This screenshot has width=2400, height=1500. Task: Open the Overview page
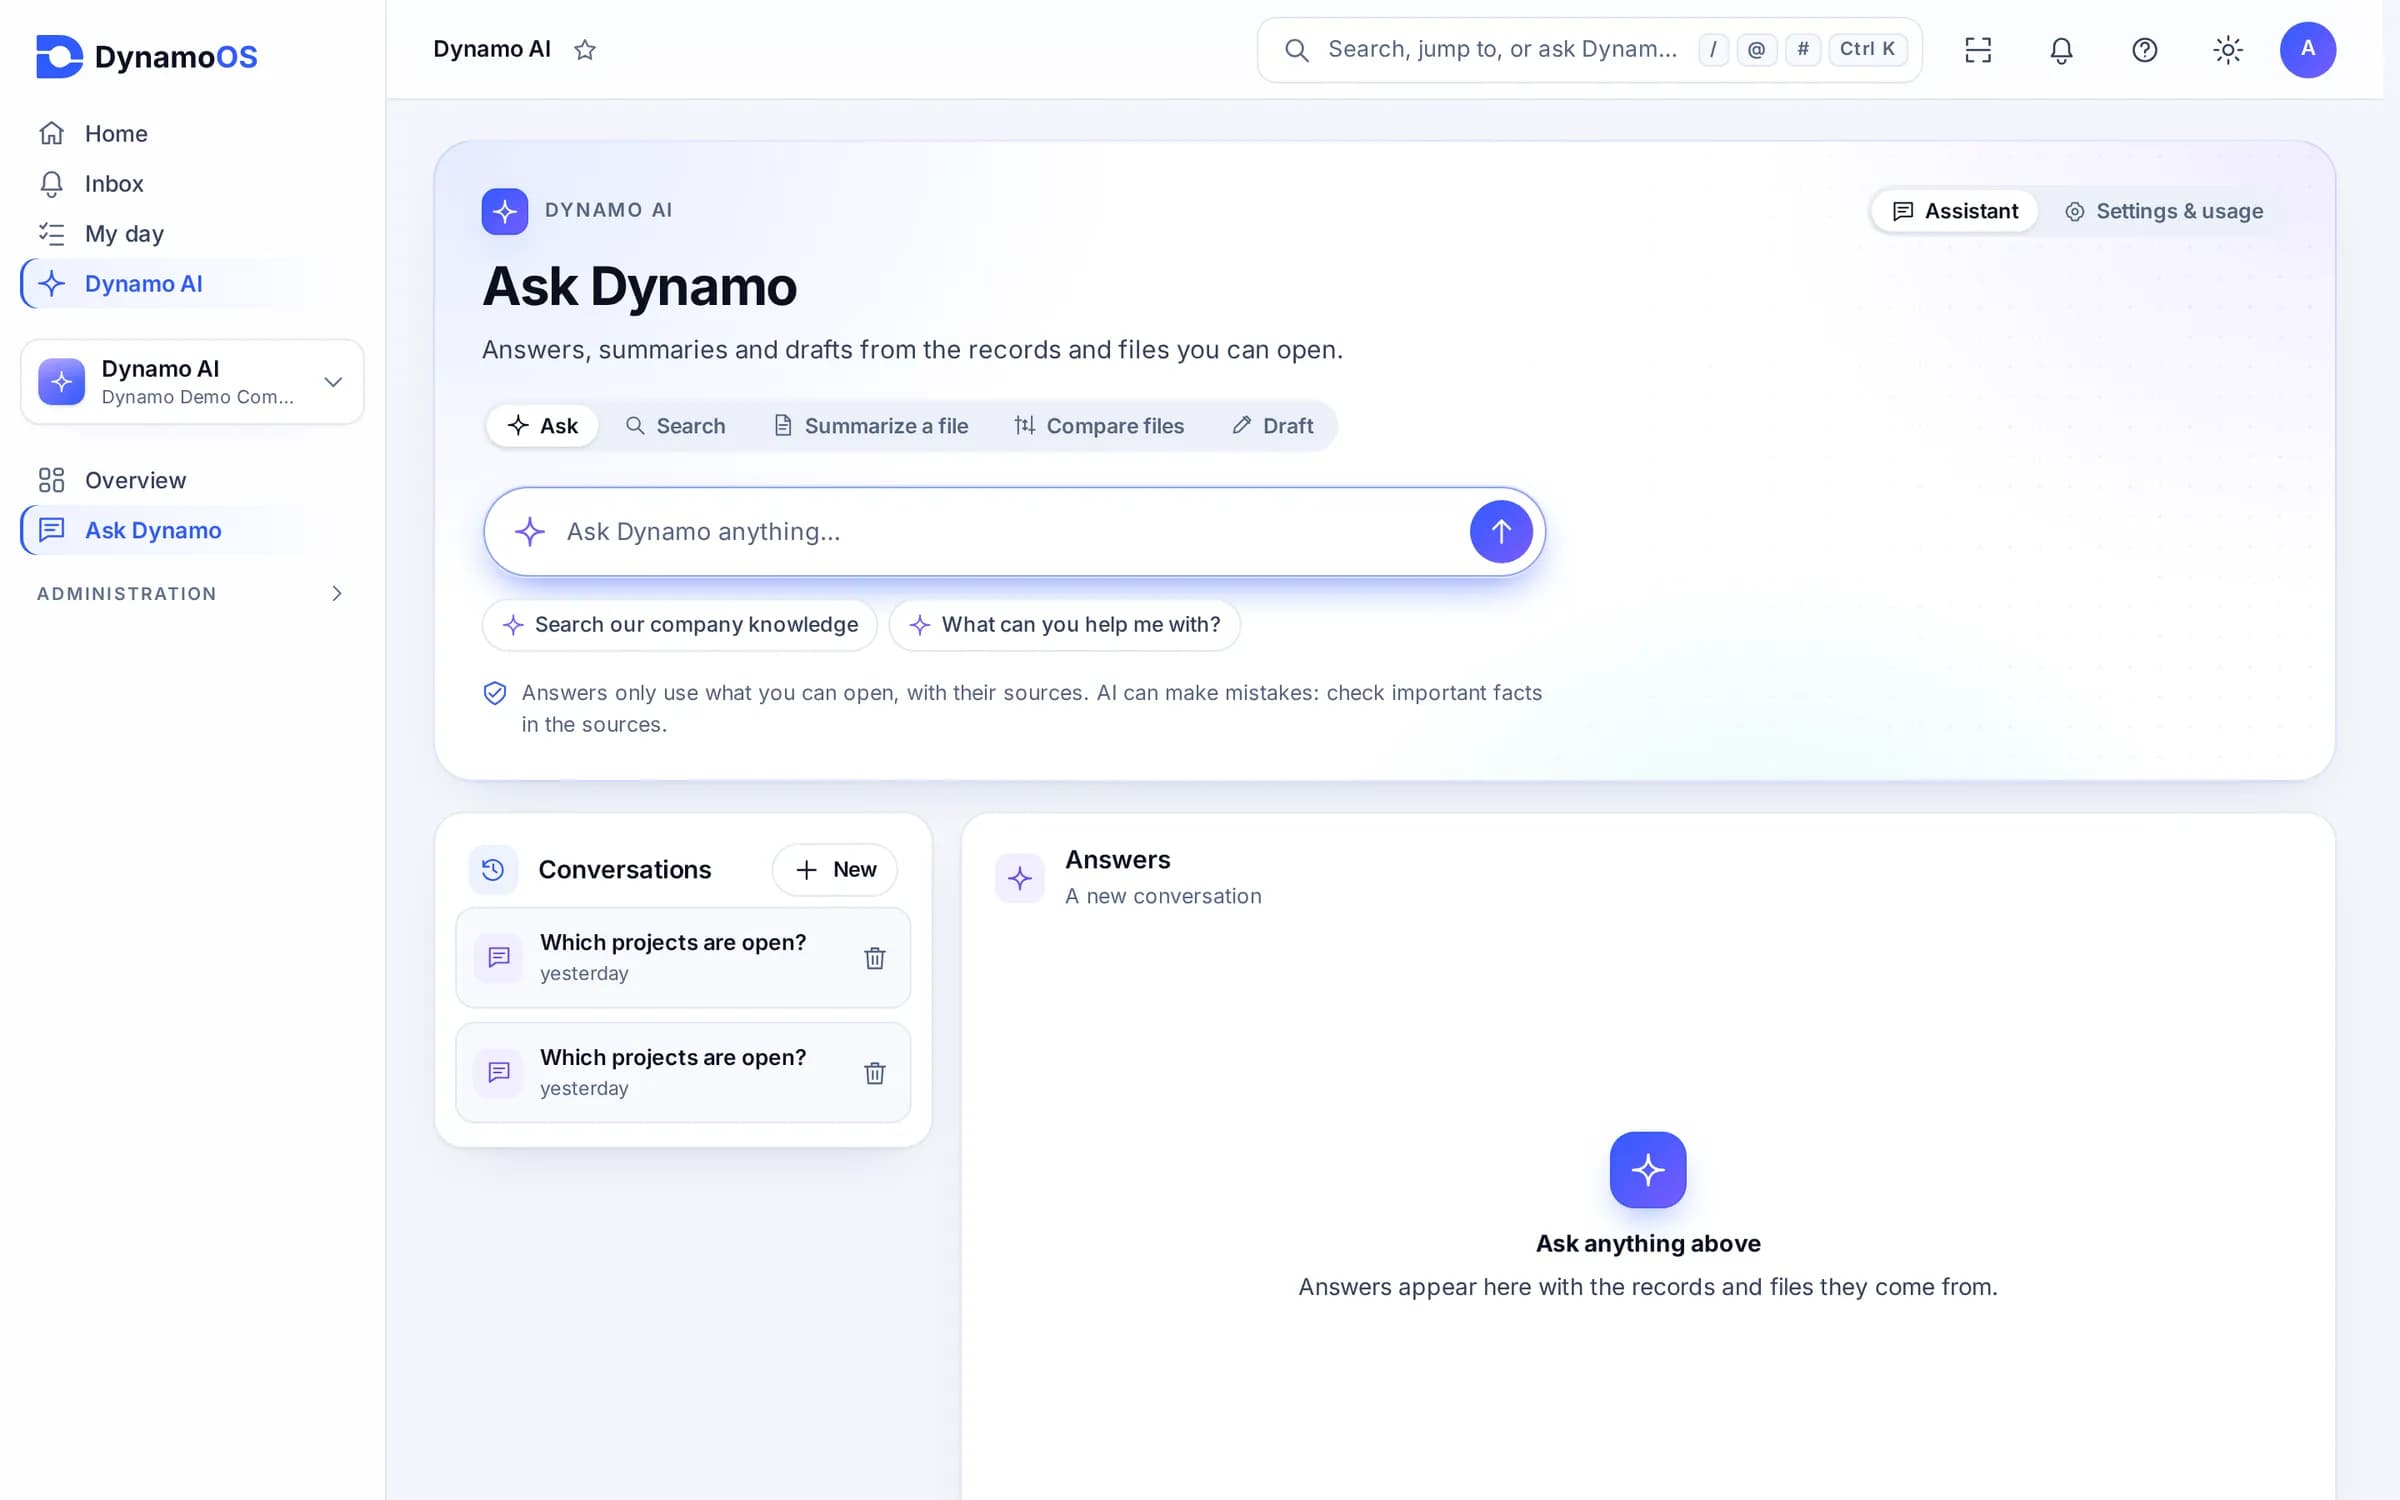[192, 480]
